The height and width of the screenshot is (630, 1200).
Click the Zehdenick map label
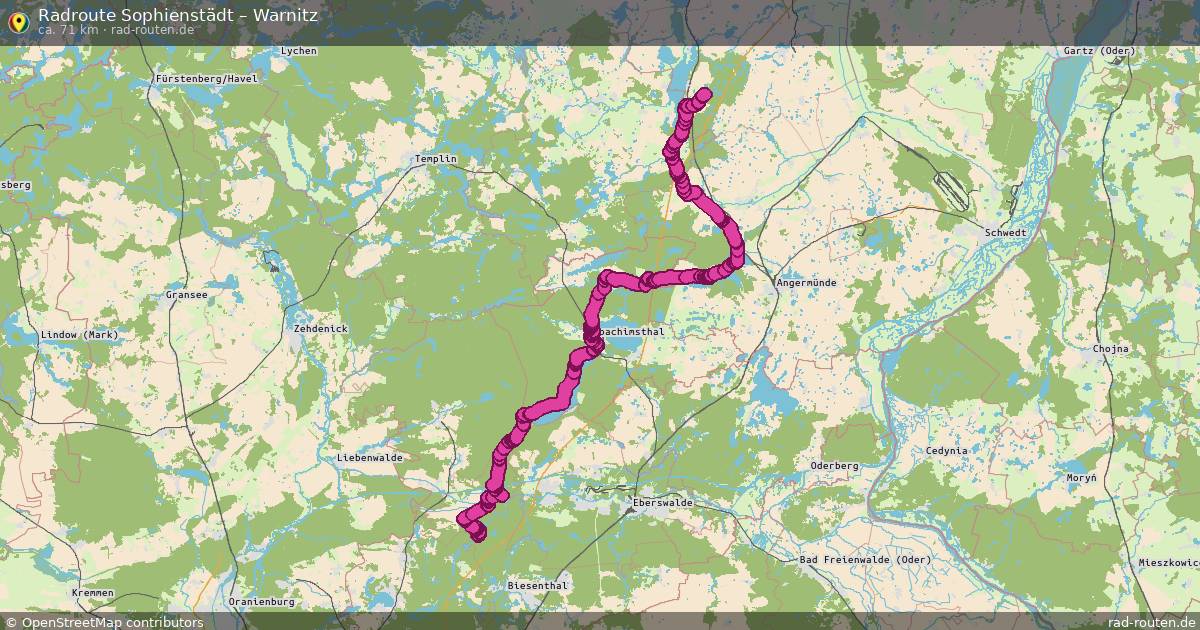coord(320,328)
